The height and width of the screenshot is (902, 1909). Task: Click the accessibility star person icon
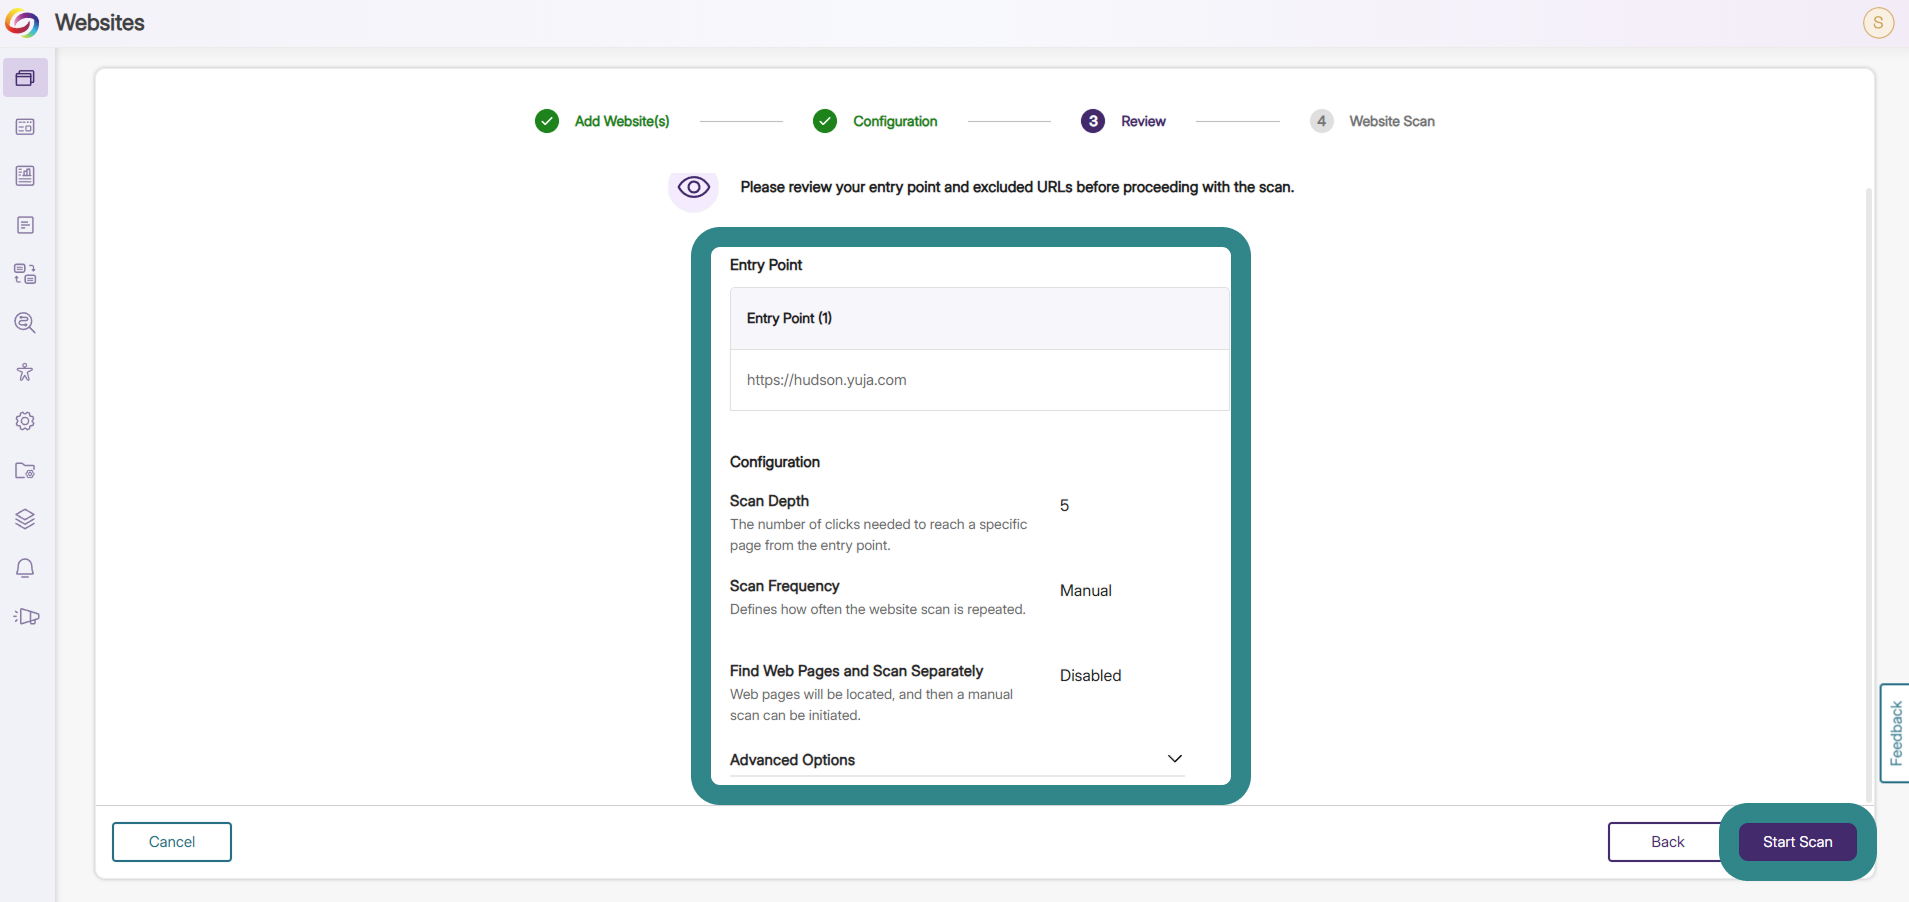tap(25, 372)
